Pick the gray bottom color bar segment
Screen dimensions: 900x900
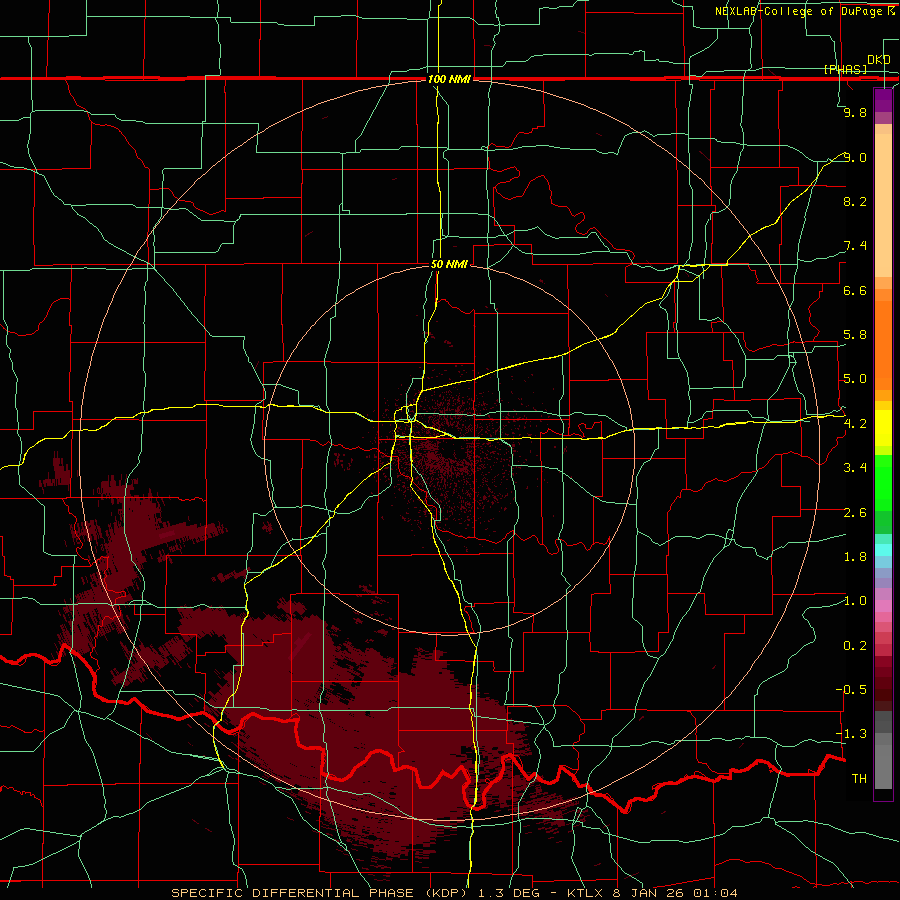coord(883,766)
